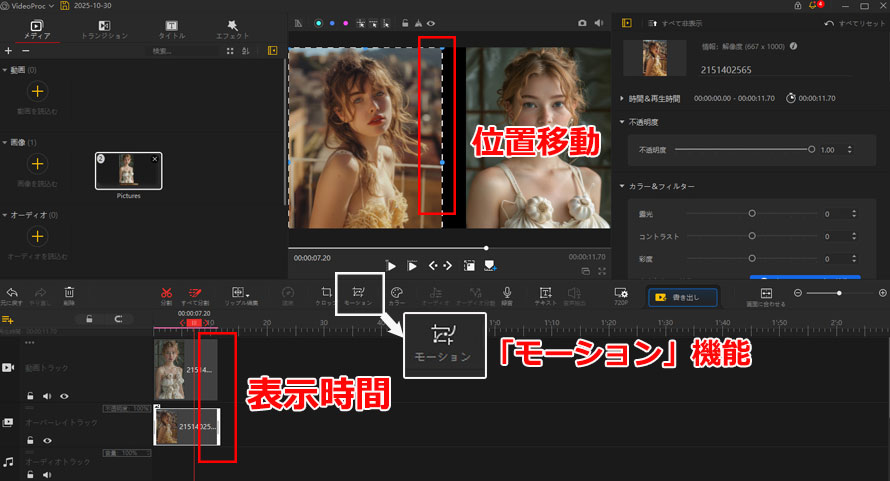Collapse the opacity (不透明度) section
890x481 pixels.
pyautogui.click(x=622, y=122)
